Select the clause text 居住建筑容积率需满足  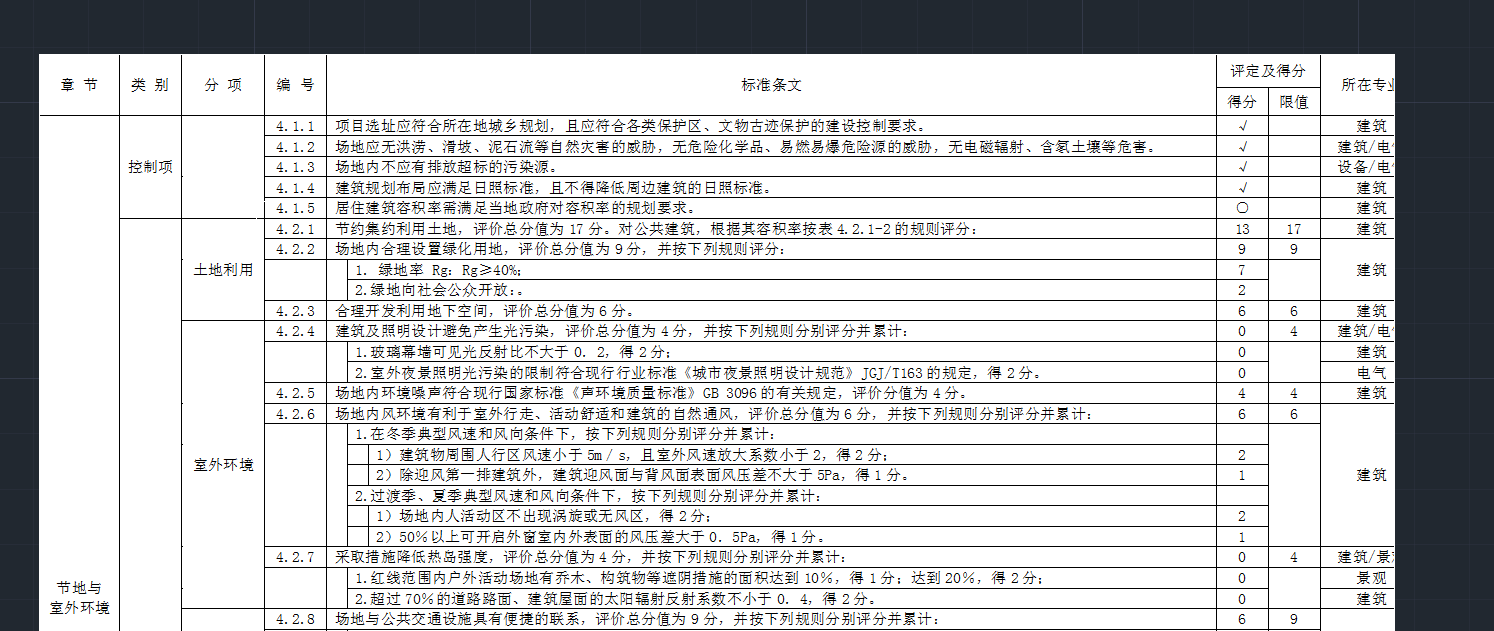517,208
